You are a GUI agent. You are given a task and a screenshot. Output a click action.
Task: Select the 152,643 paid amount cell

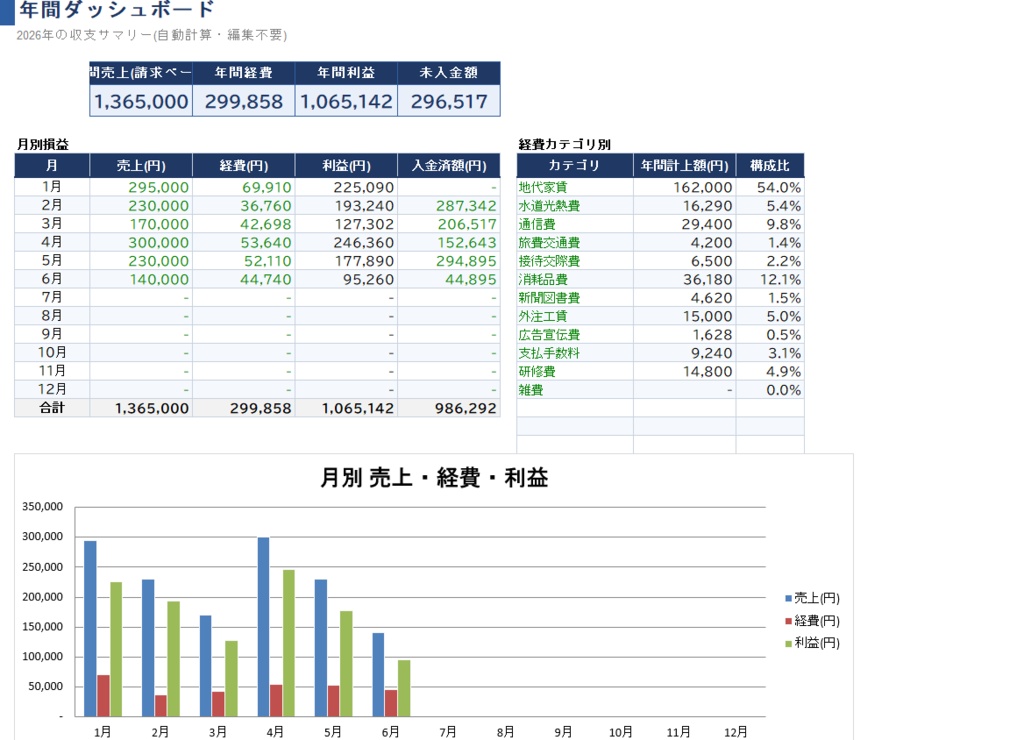click(x=449, y=242)
